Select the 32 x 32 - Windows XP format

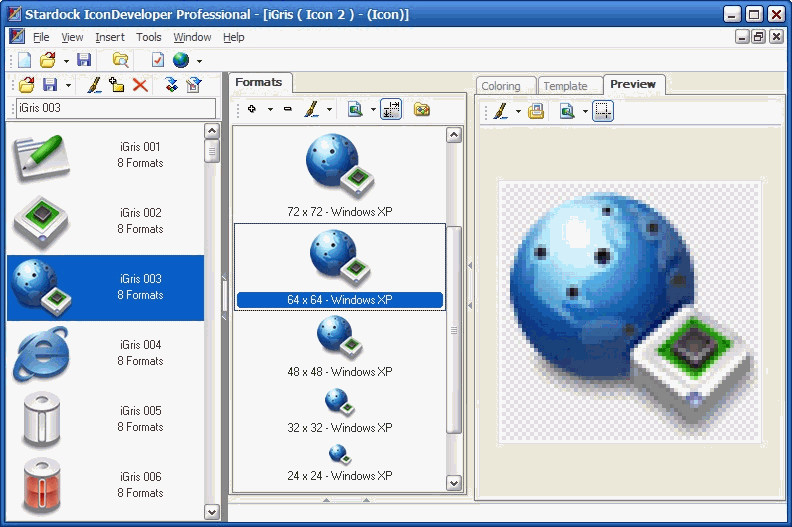coord(339,410)
